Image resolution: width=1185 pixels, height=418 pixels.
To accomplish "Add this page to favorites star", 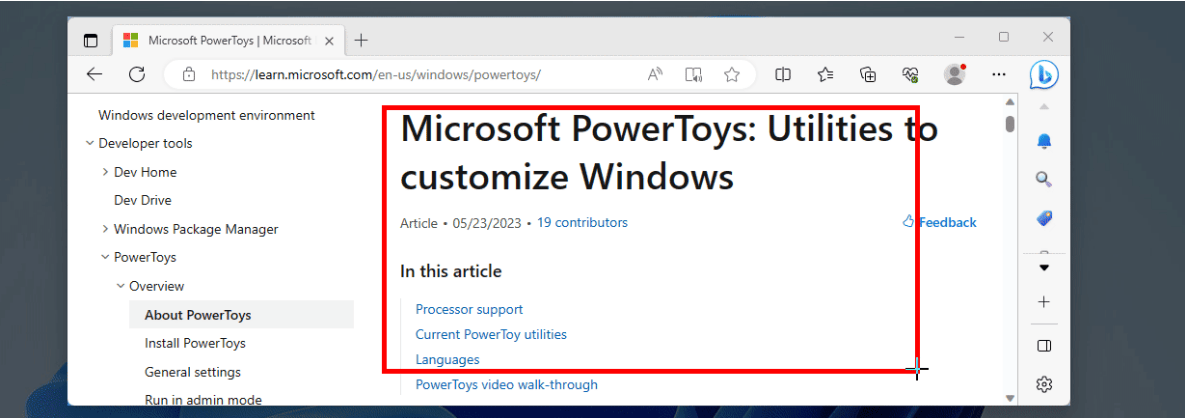I will point(732,74).
